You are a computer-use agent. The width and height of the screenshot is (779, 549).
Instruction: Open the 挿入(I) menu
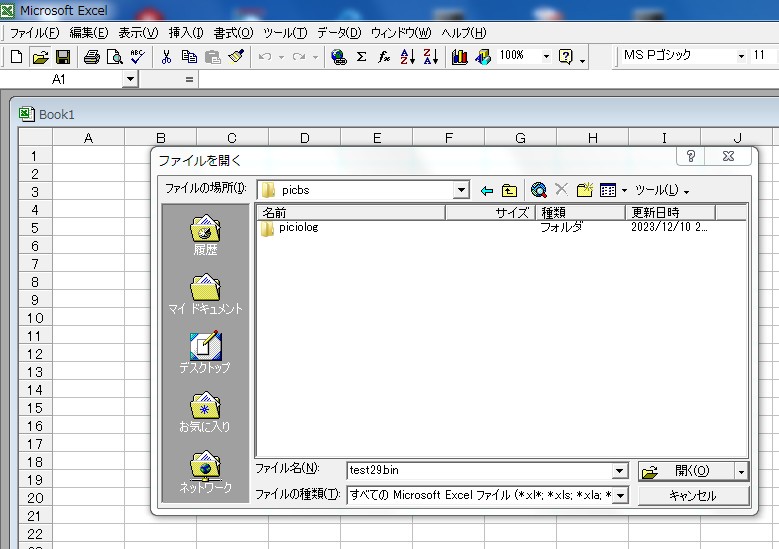pos(186,33)
